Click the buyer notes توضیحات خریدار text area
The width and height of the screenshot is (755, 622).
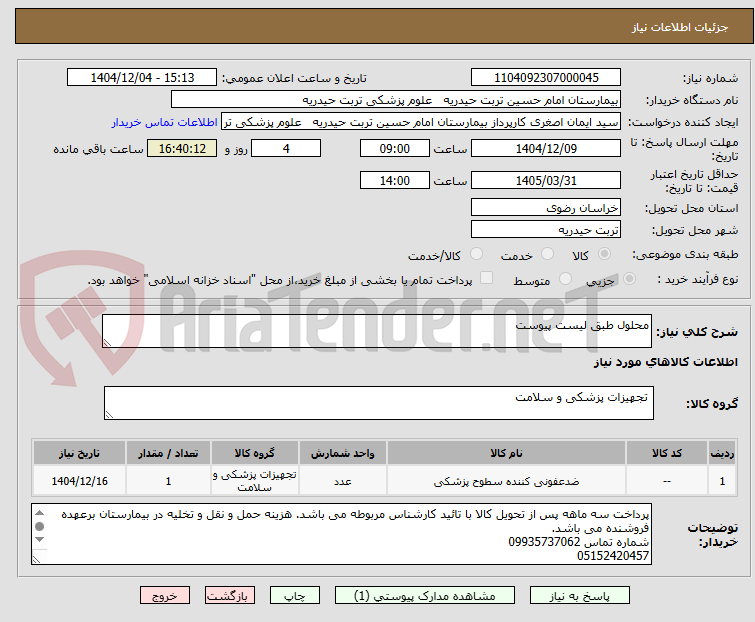coord(341,534)
